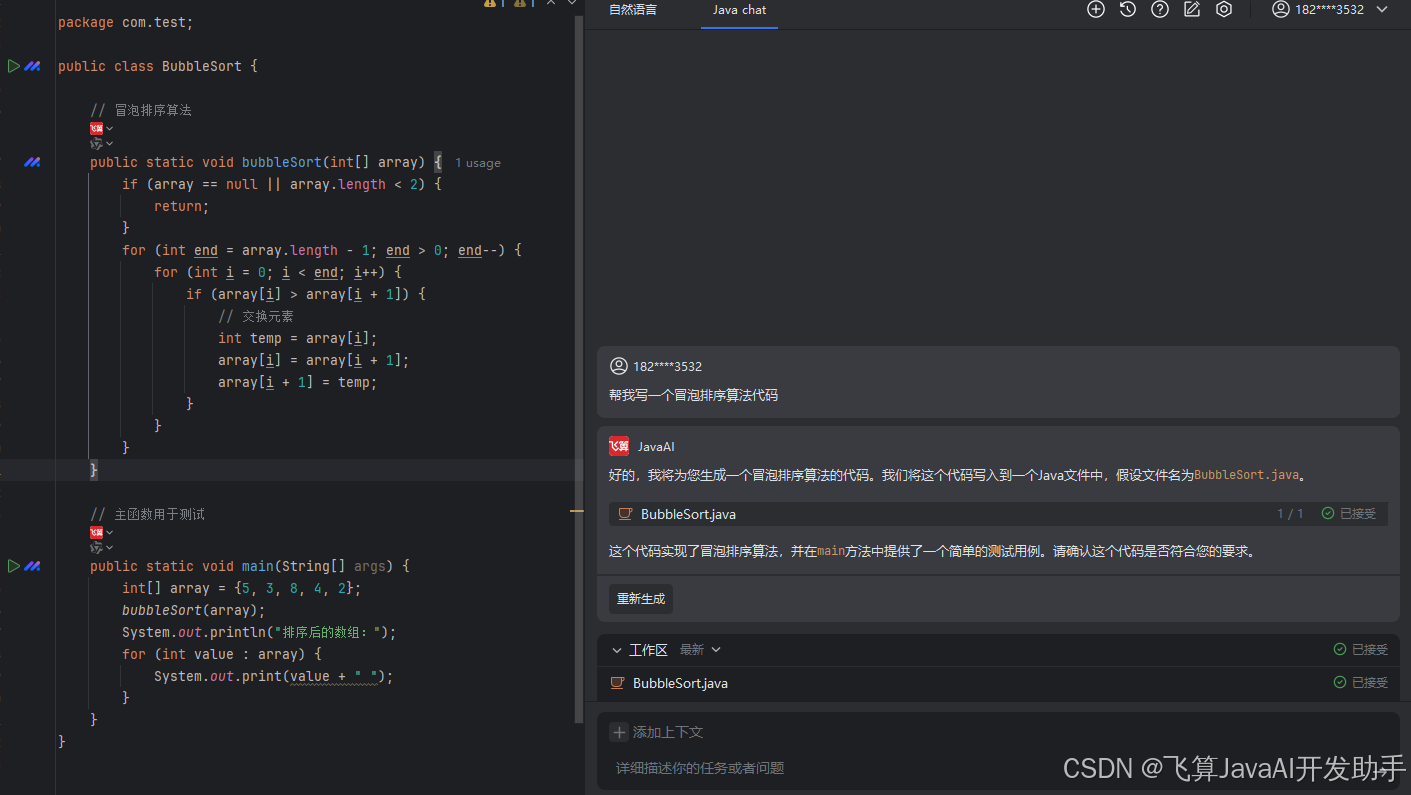The image size is (1411, 795).
Task: Open the 最新 version dropdown in workspace
Action: [700, 650]
